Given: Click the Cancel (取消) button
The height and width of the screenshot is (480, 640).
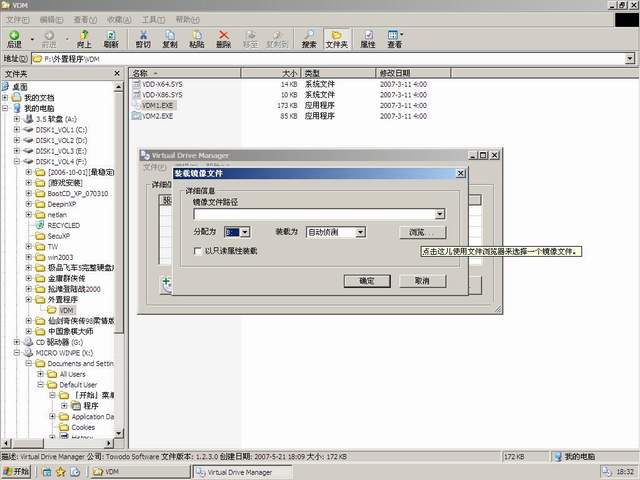Looking at the screenshot, I should point(429,282).
